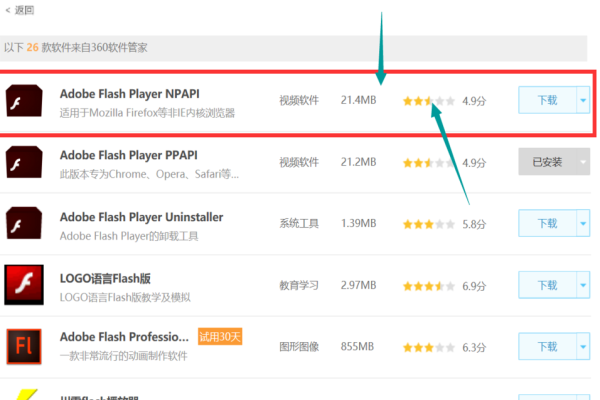Screen dimensions: 600x400
Task: Click description 一款非常流行的动画制作软件
Action: click(x=124, y=356)
